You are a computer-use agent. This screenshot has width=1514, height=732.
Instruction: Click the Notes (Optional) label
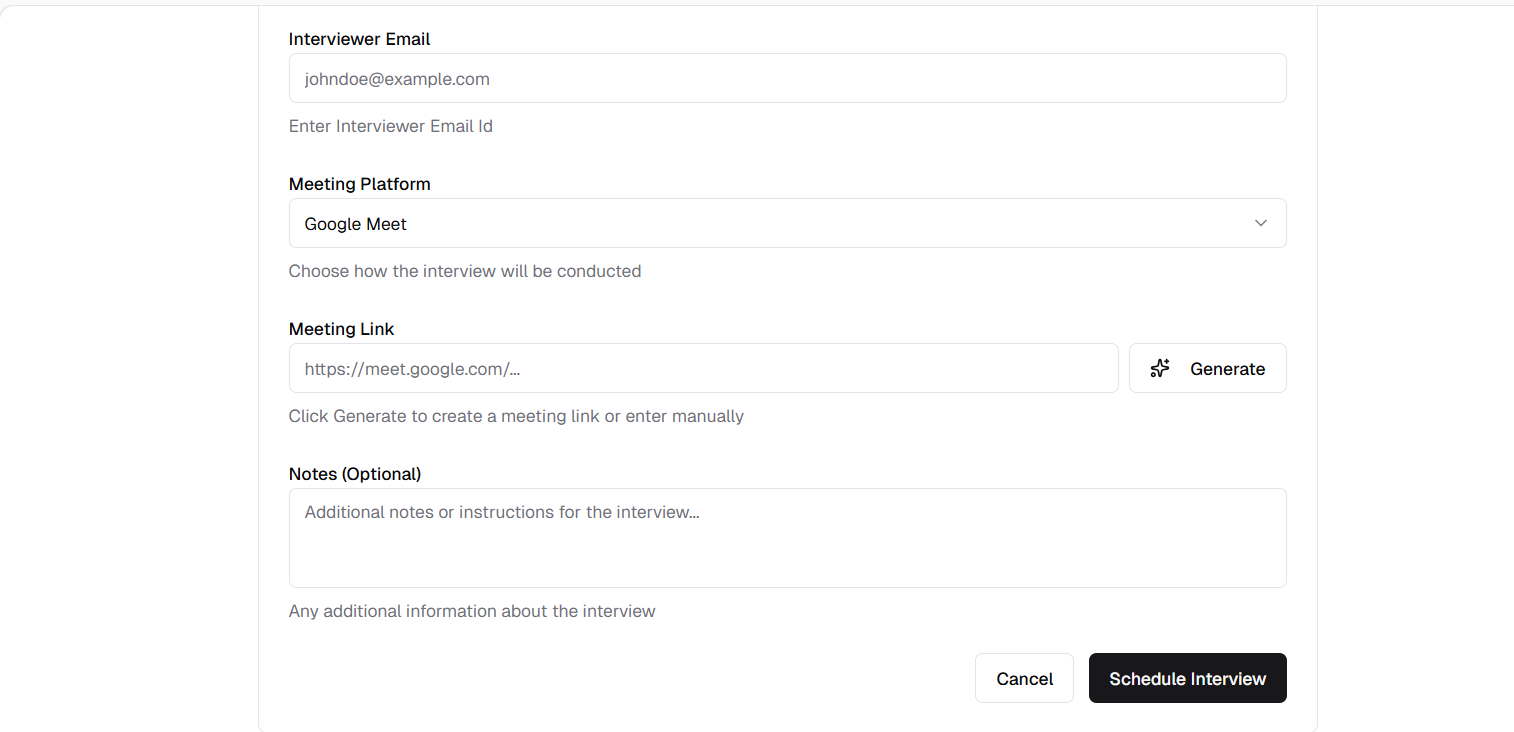[354, 474]
